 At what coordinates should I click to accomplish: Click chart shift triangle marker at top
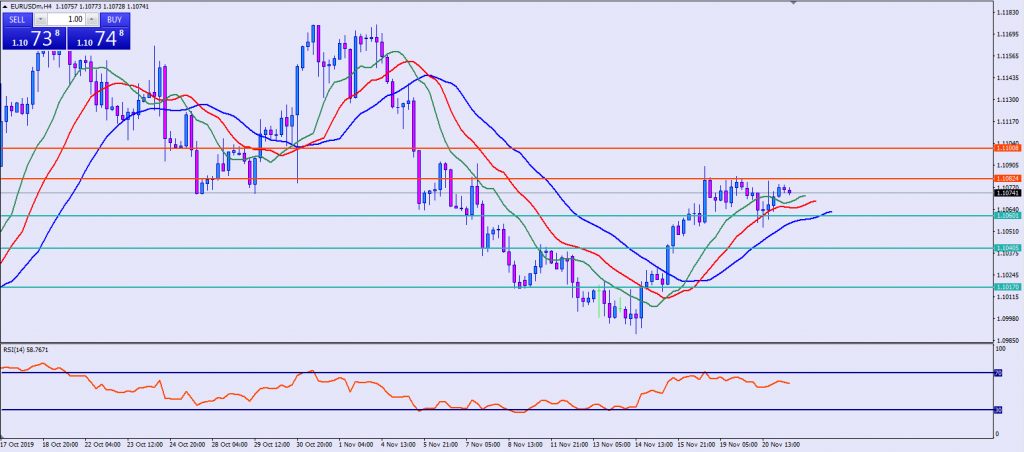coord(794,4)
